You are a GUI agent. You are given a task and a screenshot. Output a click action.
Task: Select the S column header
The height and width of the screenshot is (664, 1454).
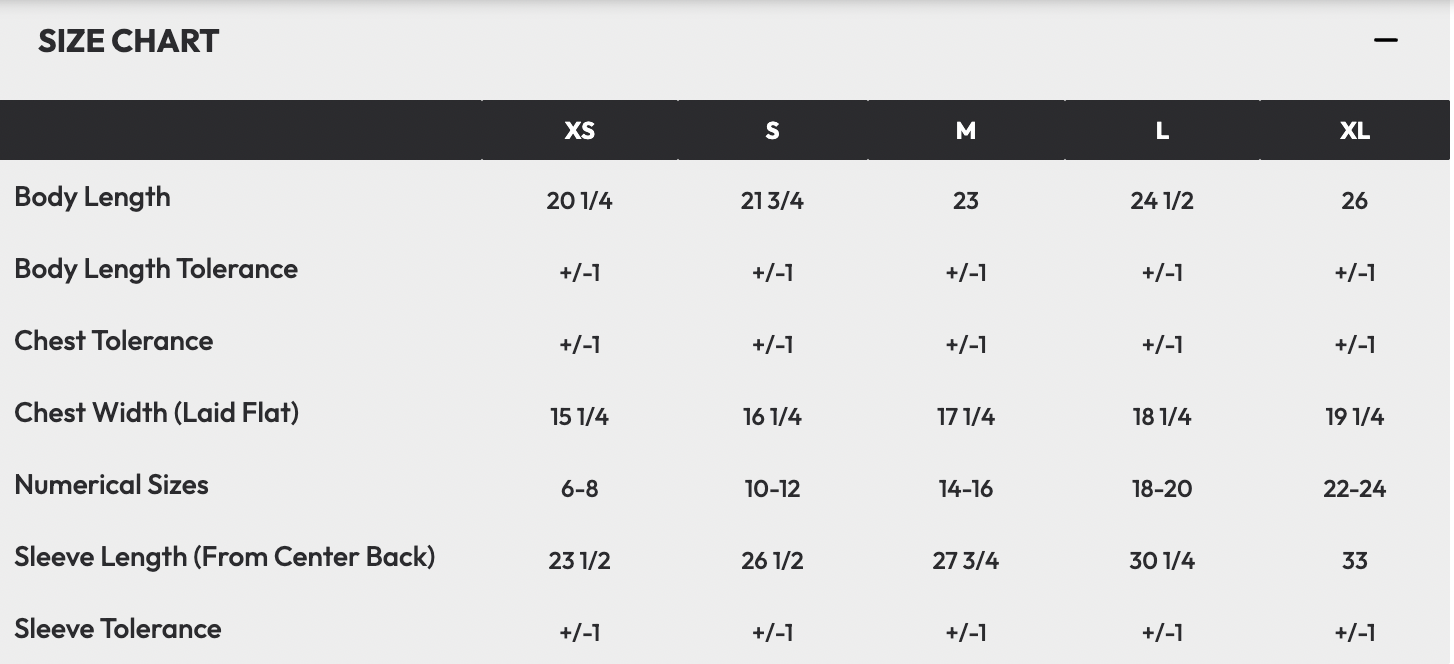tap(772, 131)
